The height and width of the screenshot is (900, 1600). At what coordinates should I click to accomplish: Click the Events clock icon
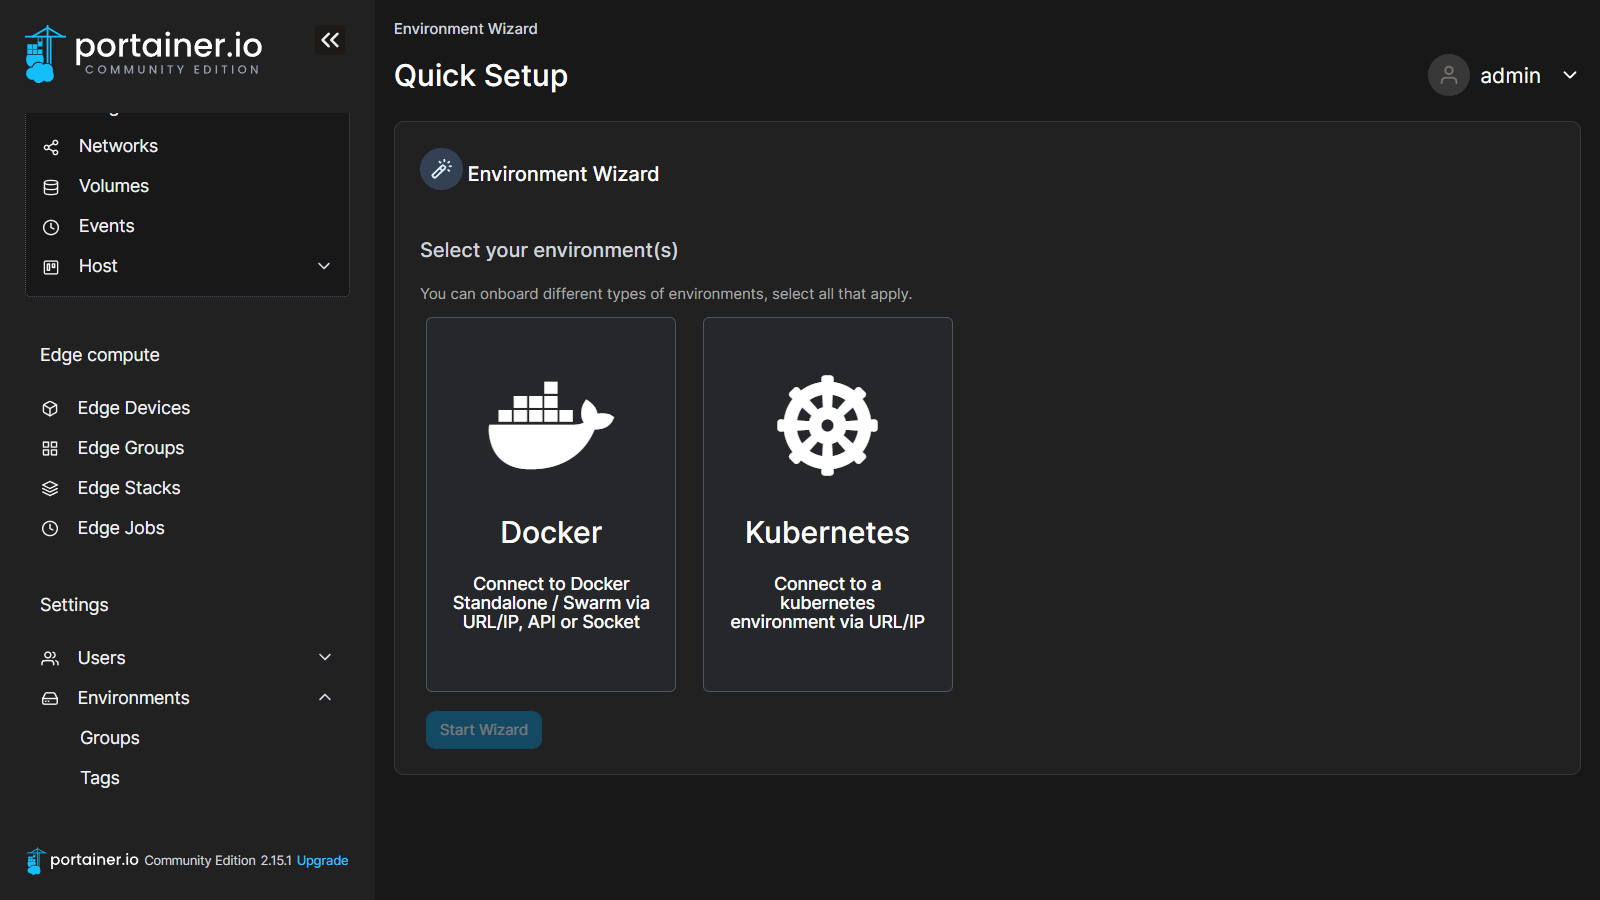(x=51, y=227)
